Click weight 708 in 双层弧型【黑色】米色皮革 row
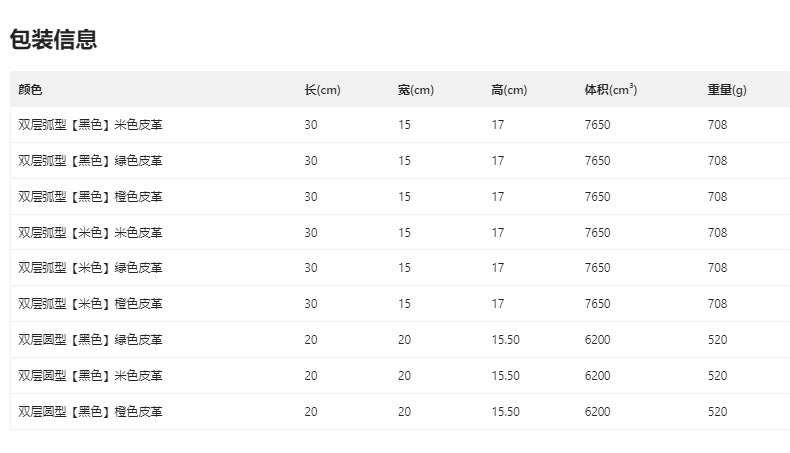Image resolution: width=790 pixels, height=453 pixels. 717,125
